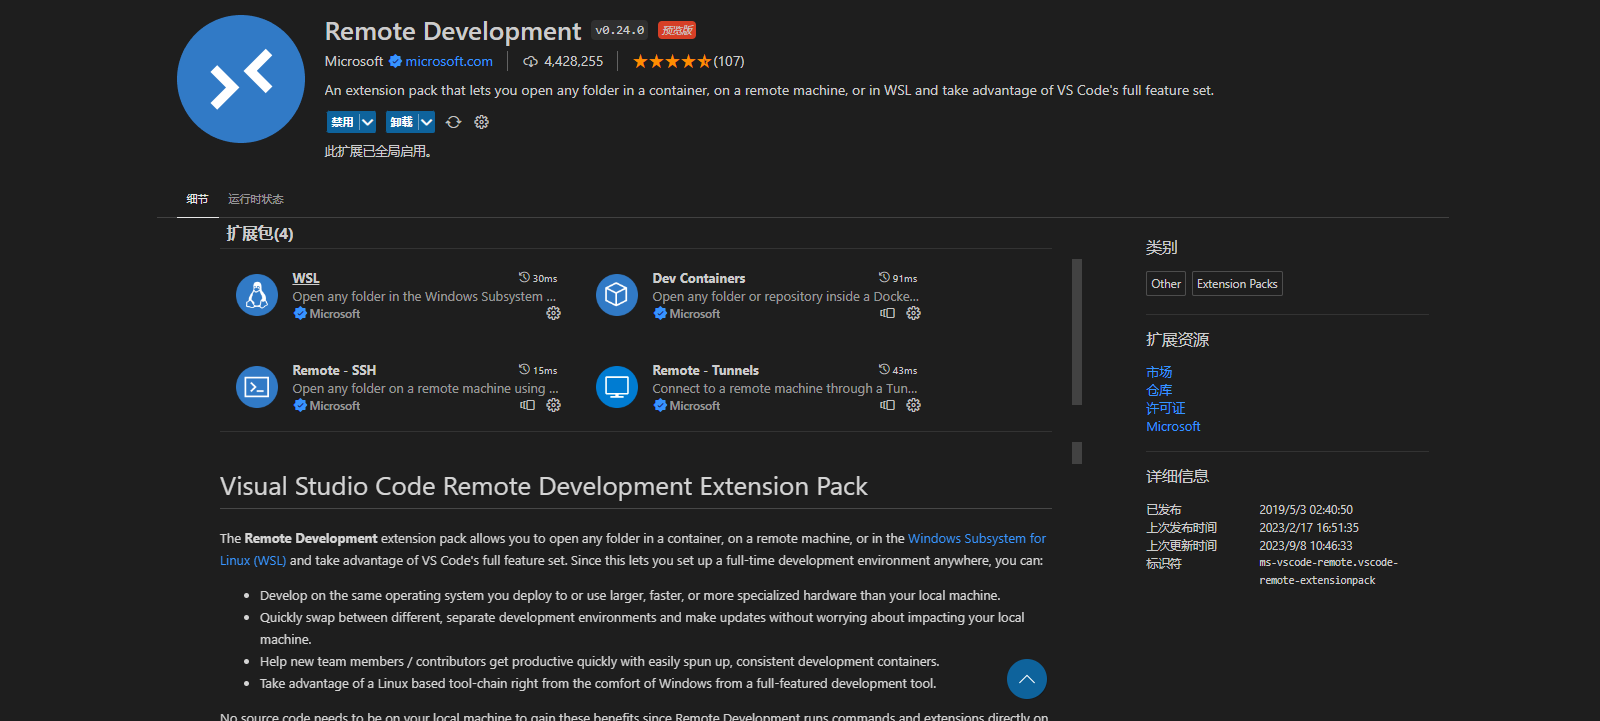Open the manage gear for Dev Containers
The image size is (1600, 721).
coord(913,313)
